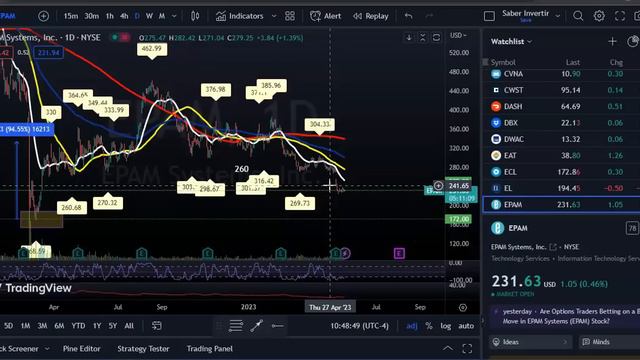Set chart range to 5D
Viewport: 640px width, 360px height.
point(8,326)
